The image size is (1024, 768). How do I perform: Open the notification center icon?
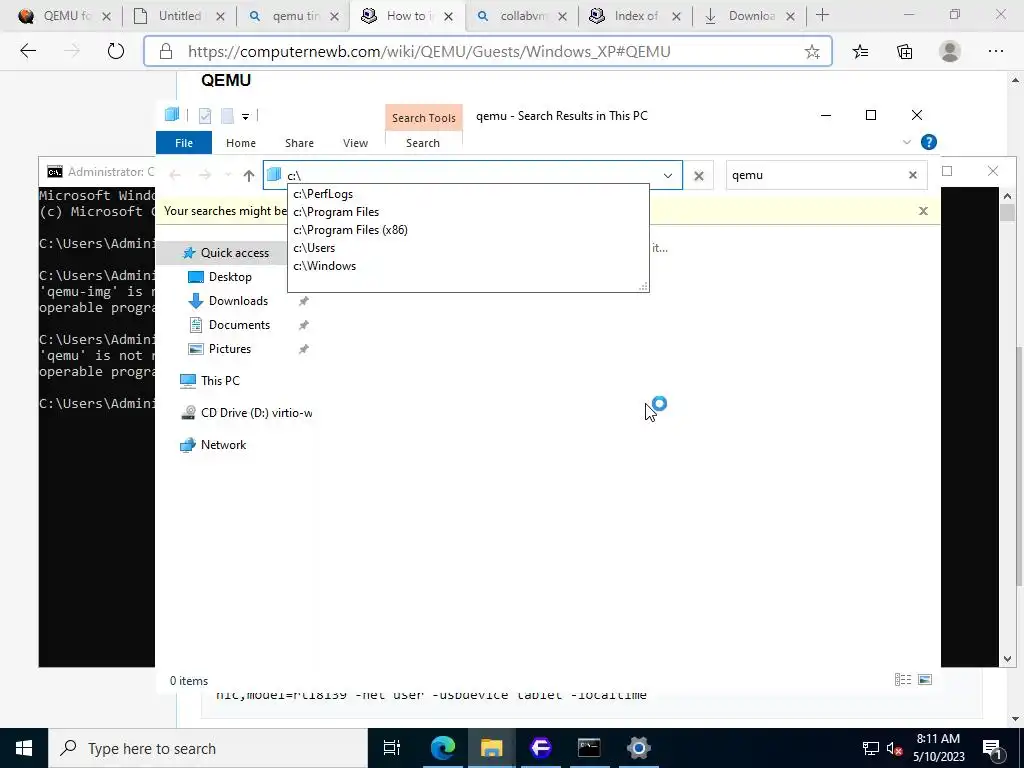pyautogui.click(x=993, y=749)
